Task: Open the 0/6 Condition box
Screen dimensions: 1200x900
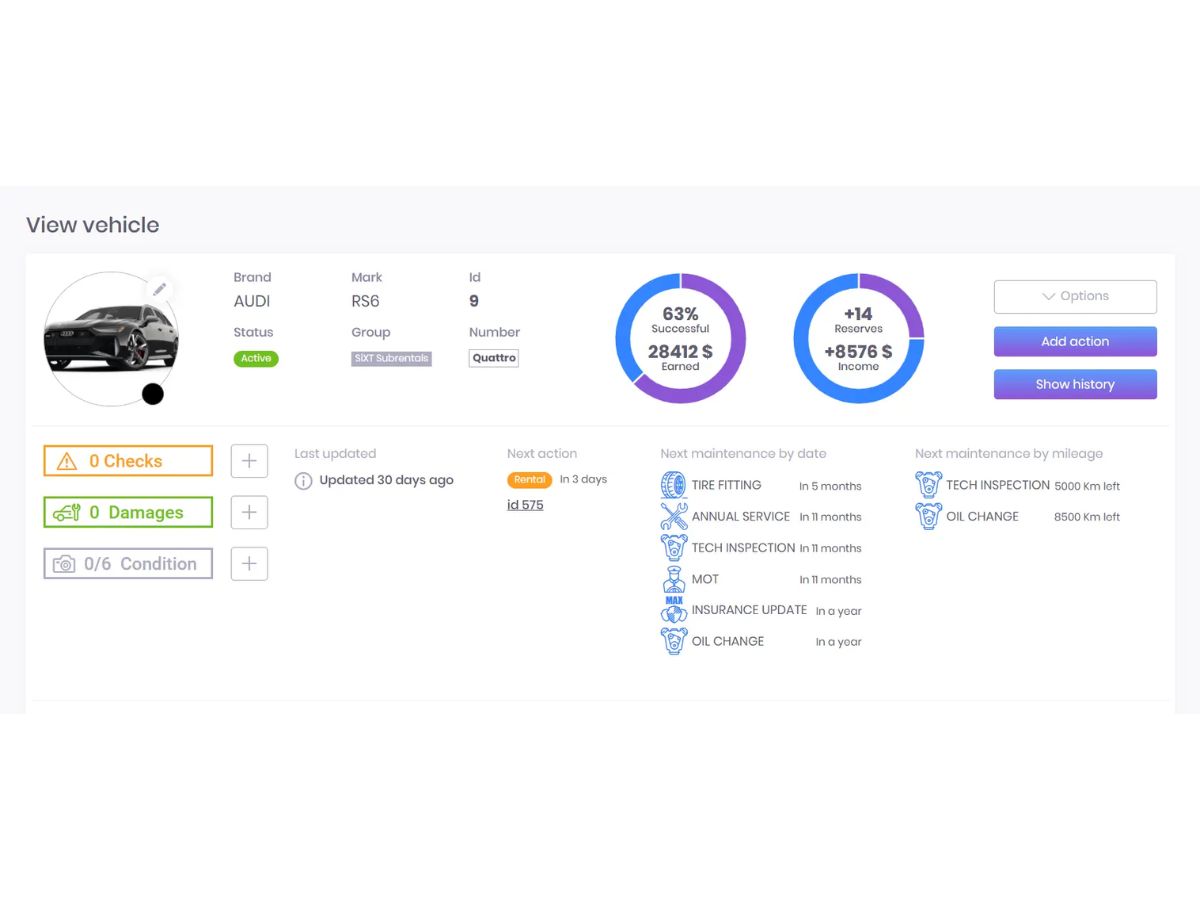Action: (128, 563)
